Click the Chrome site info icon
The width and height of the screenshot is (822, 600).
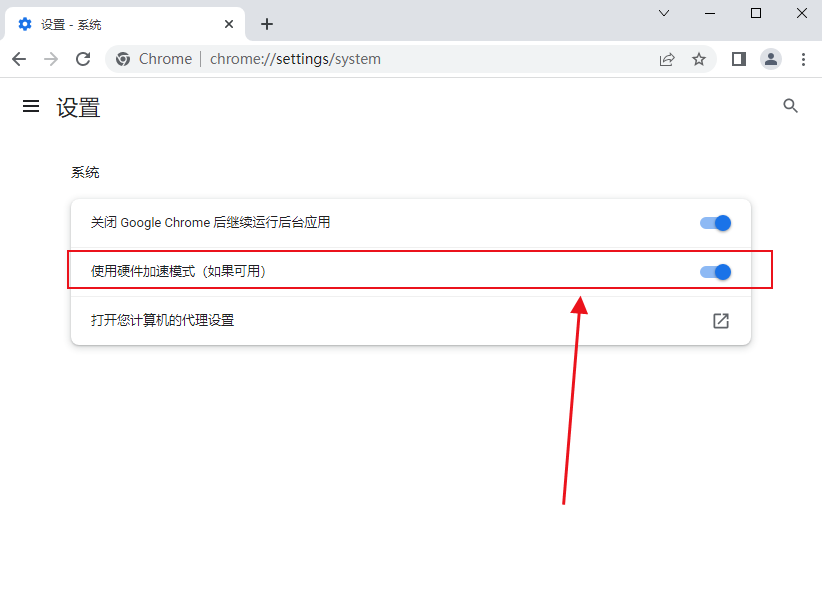(x=123, y=59)
